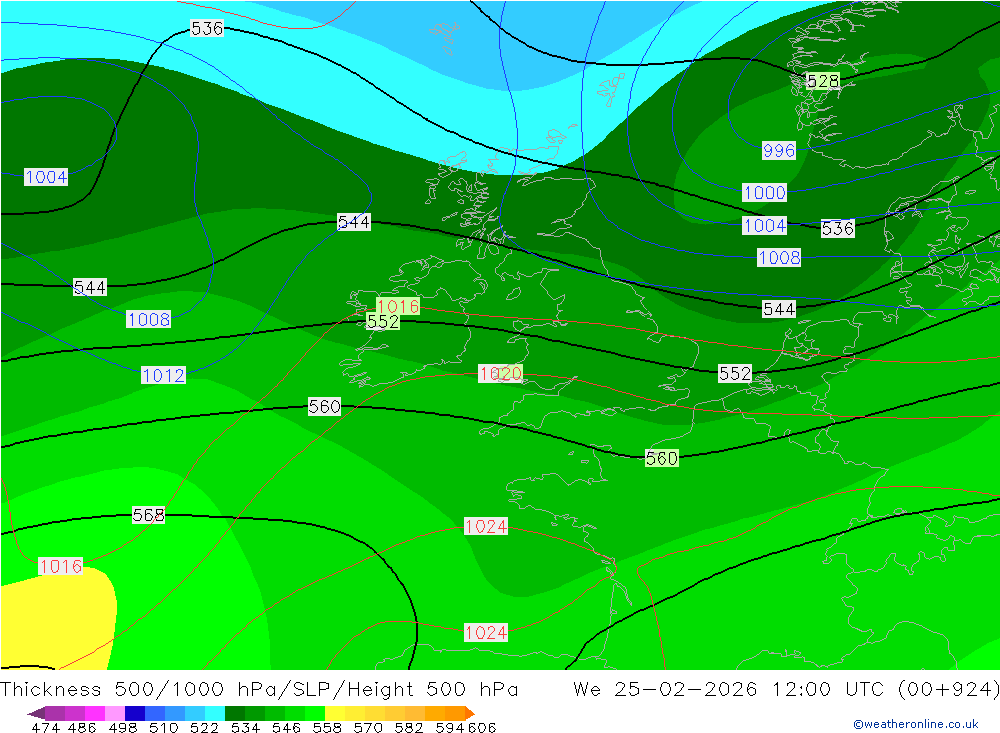Click the 1008 label below the 1004 near Scandinavia
This screenshot has height=733, width=1000.
tap(779, 258)
